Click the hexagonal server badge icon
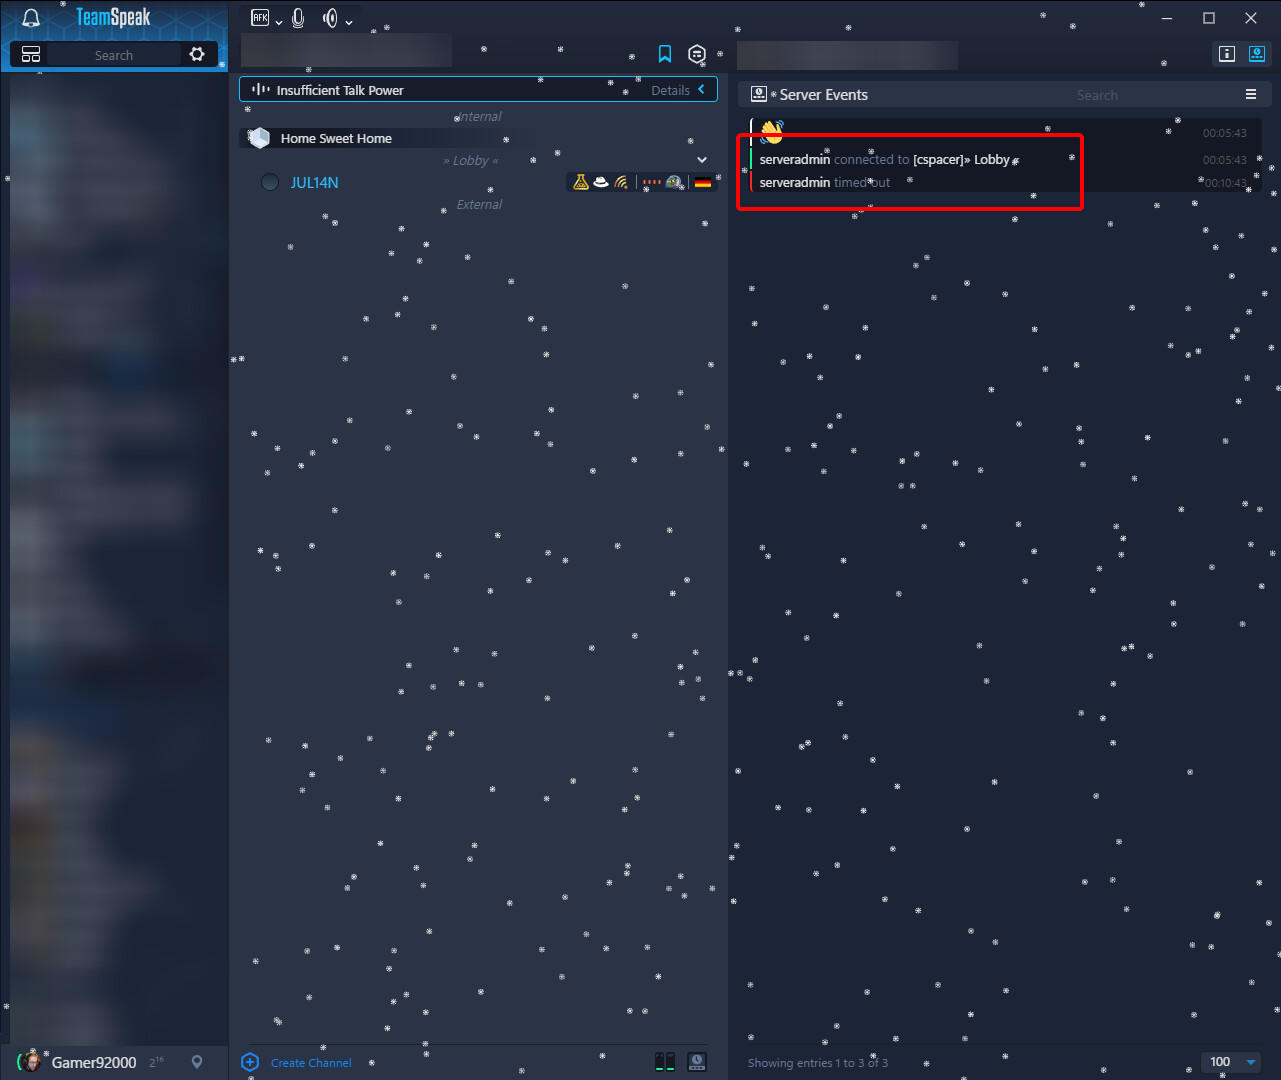This screenshot has width=1281, height=1080. pos(696,54)
